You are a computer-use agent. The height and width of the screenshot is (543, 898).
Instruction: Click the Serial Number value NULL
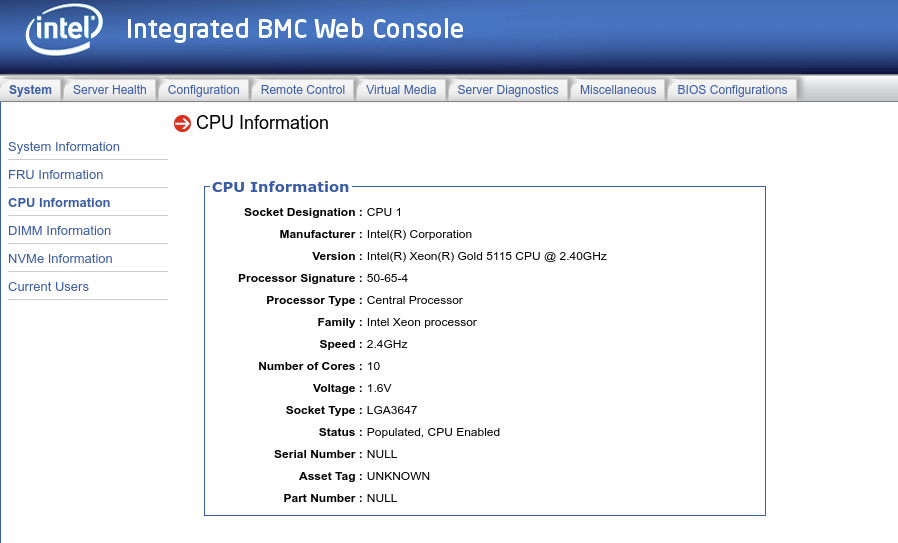click(x=381, y=454)
